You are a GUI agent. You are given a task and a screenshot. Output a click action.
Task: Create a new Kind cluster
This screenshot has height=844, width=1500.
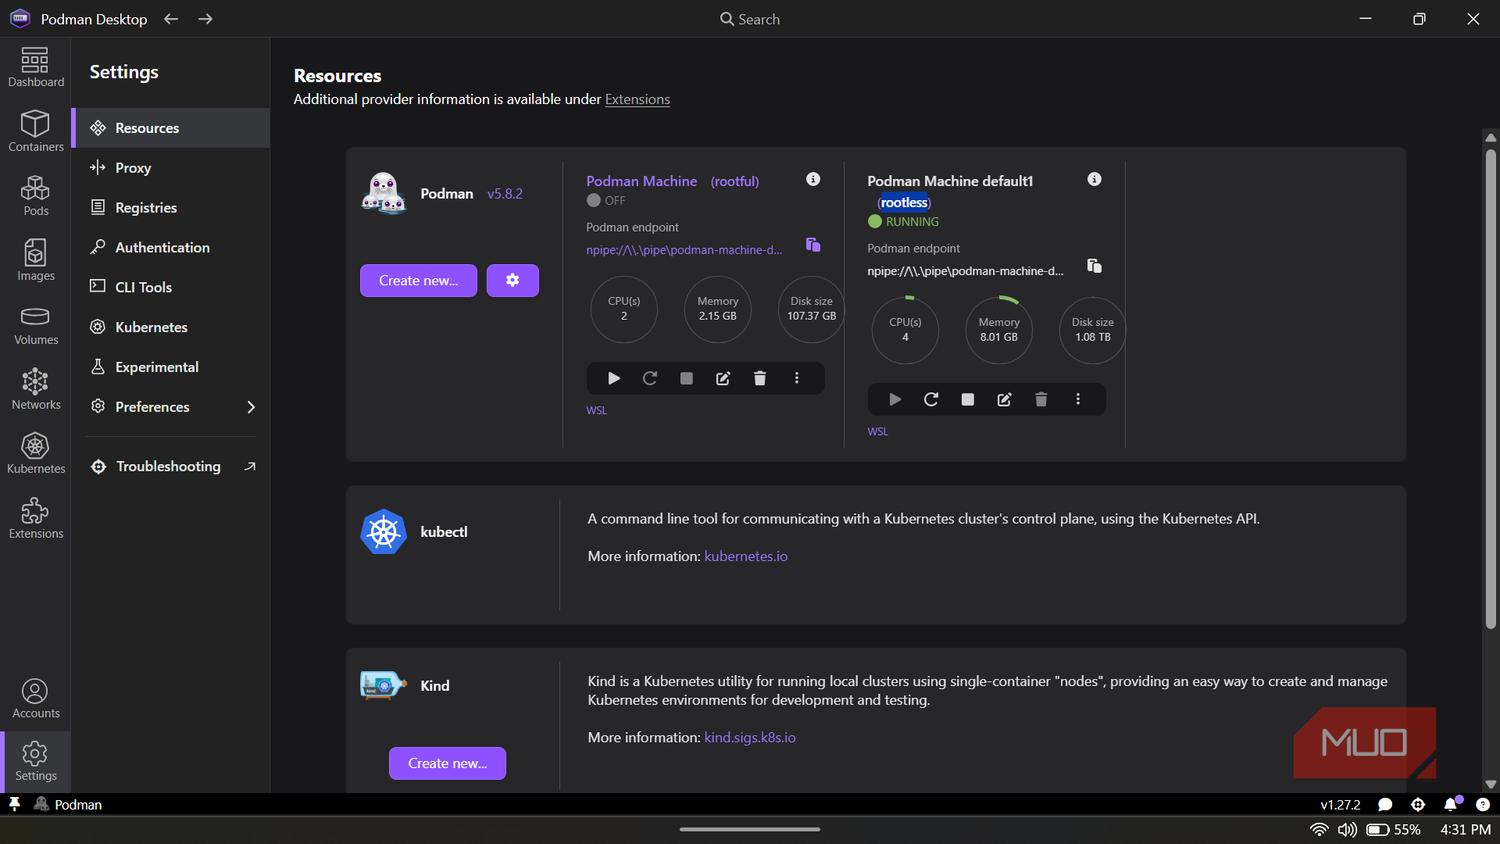click(447, 763)
